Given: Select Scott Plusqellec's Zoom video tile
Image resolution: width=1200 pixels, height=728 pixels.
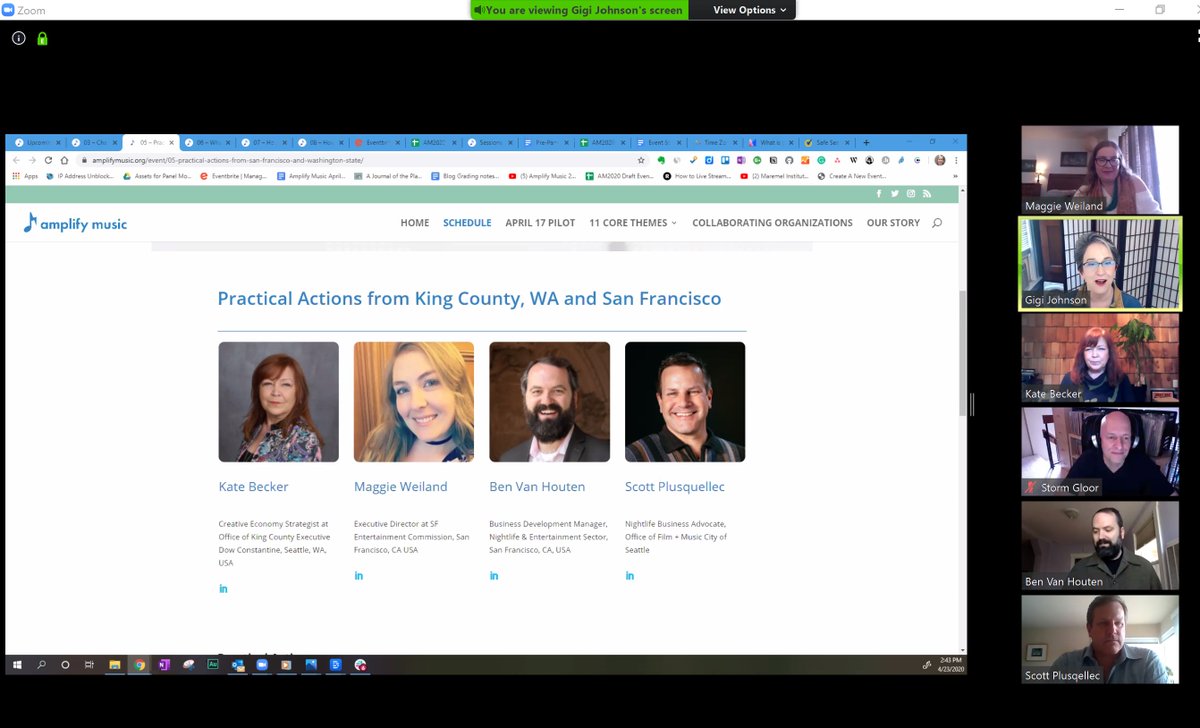Looking at the screenshot, I should tap(1100, 640).
